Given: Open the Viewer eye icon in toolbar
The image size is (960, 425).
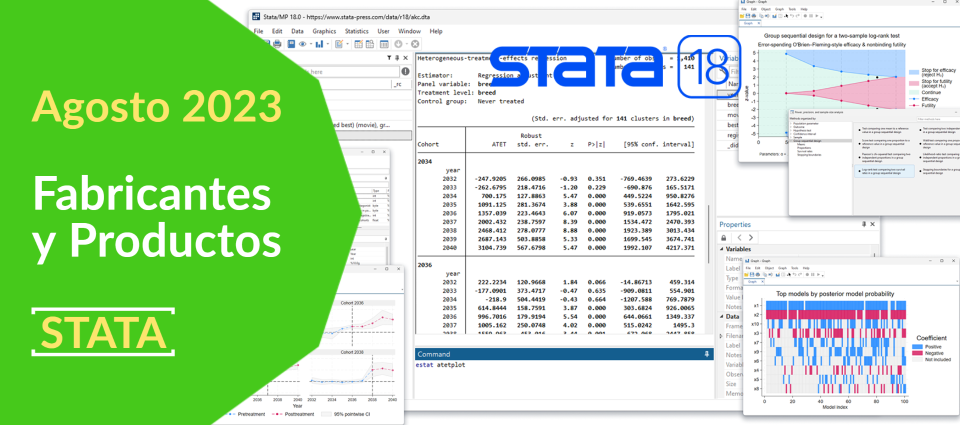Looking at the screenshot, I should (302, 43).
